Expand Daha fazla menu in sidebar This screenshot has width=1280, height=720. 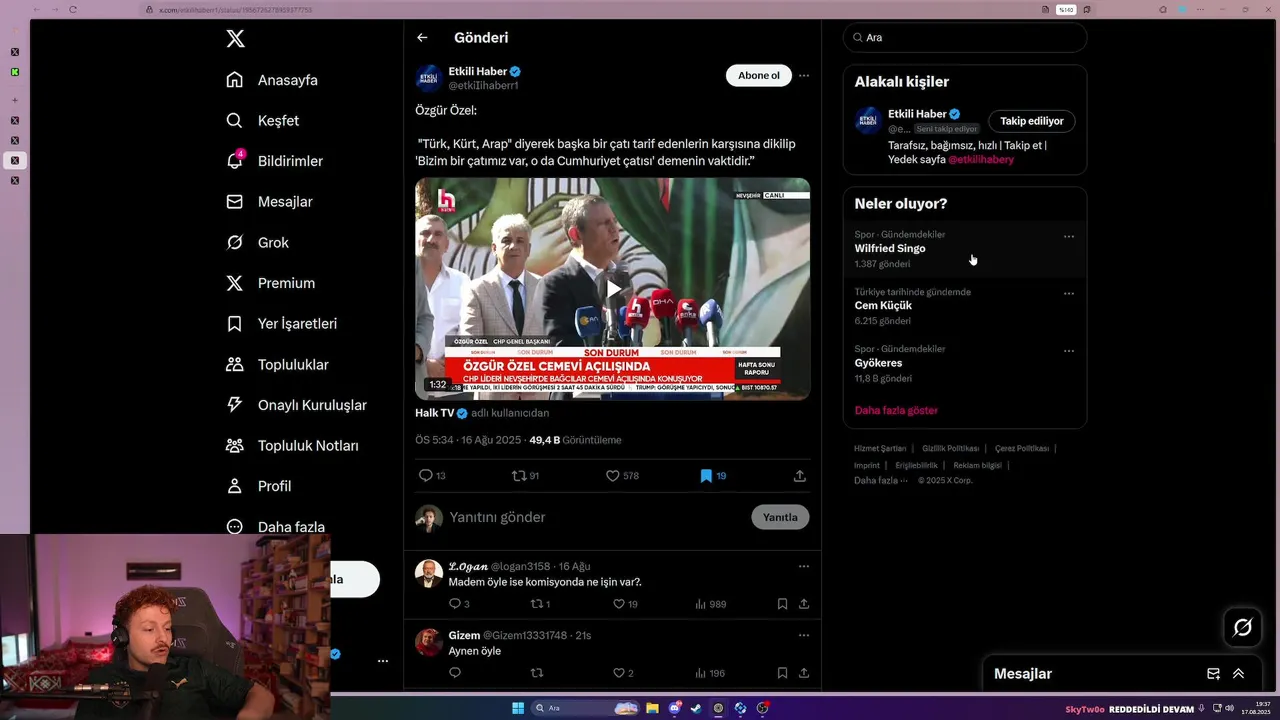click(276, 527)
